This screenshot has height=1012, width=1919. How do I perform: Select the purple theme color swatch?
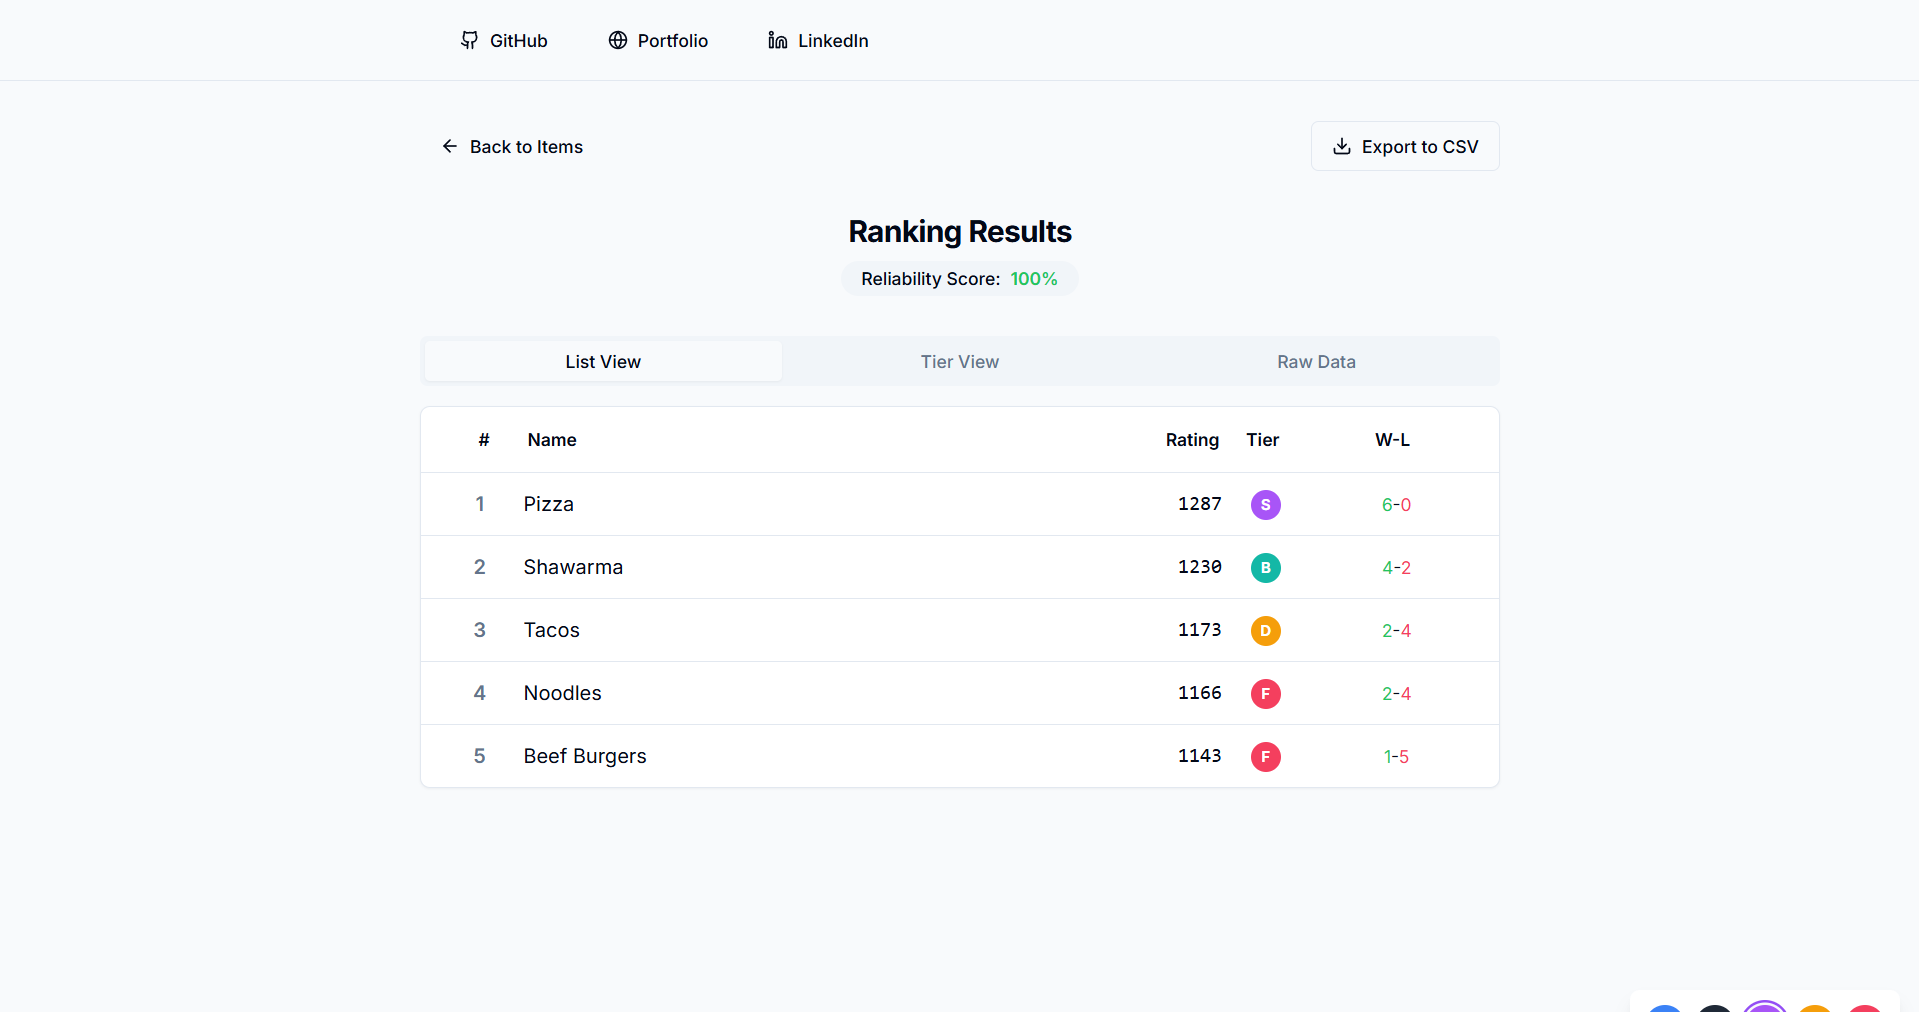(x=1765, y=1008)
